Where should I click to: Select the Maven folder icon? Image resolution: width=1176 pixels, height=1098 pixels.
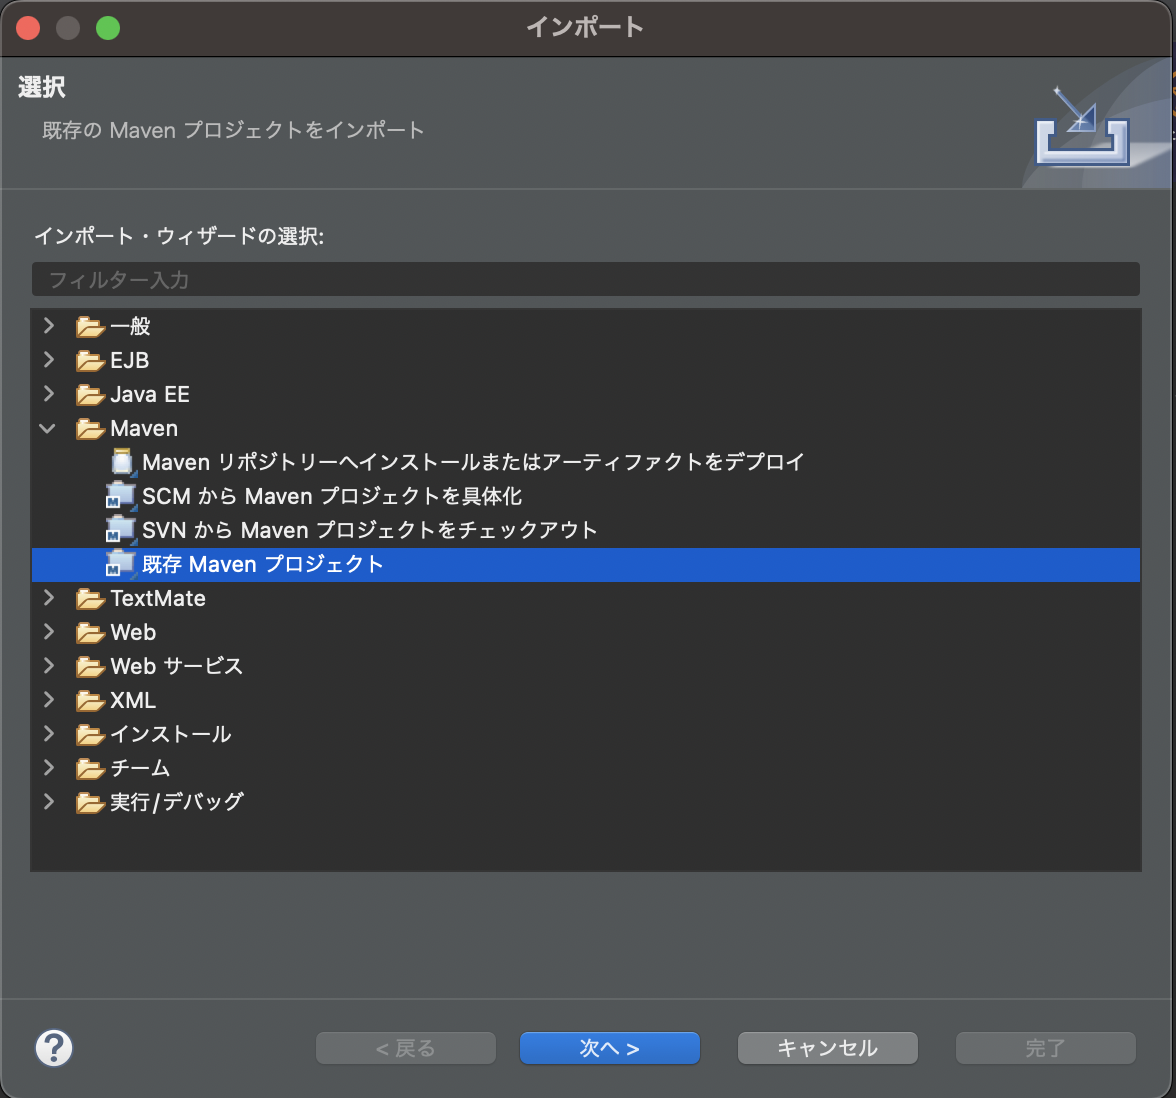pyautogui.click(x=90, y=428)
